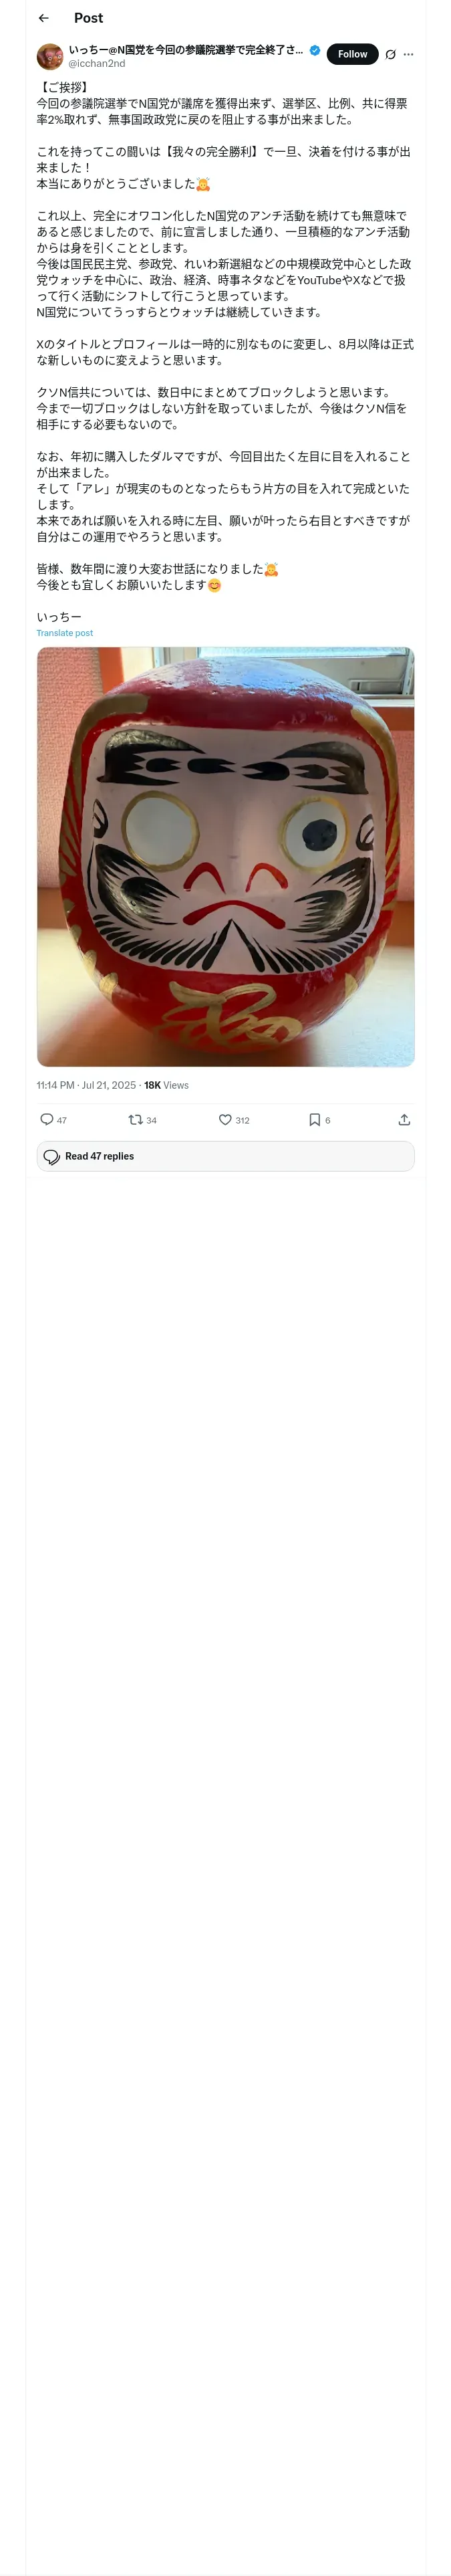Click the blue verified badge

pos(315,50)
